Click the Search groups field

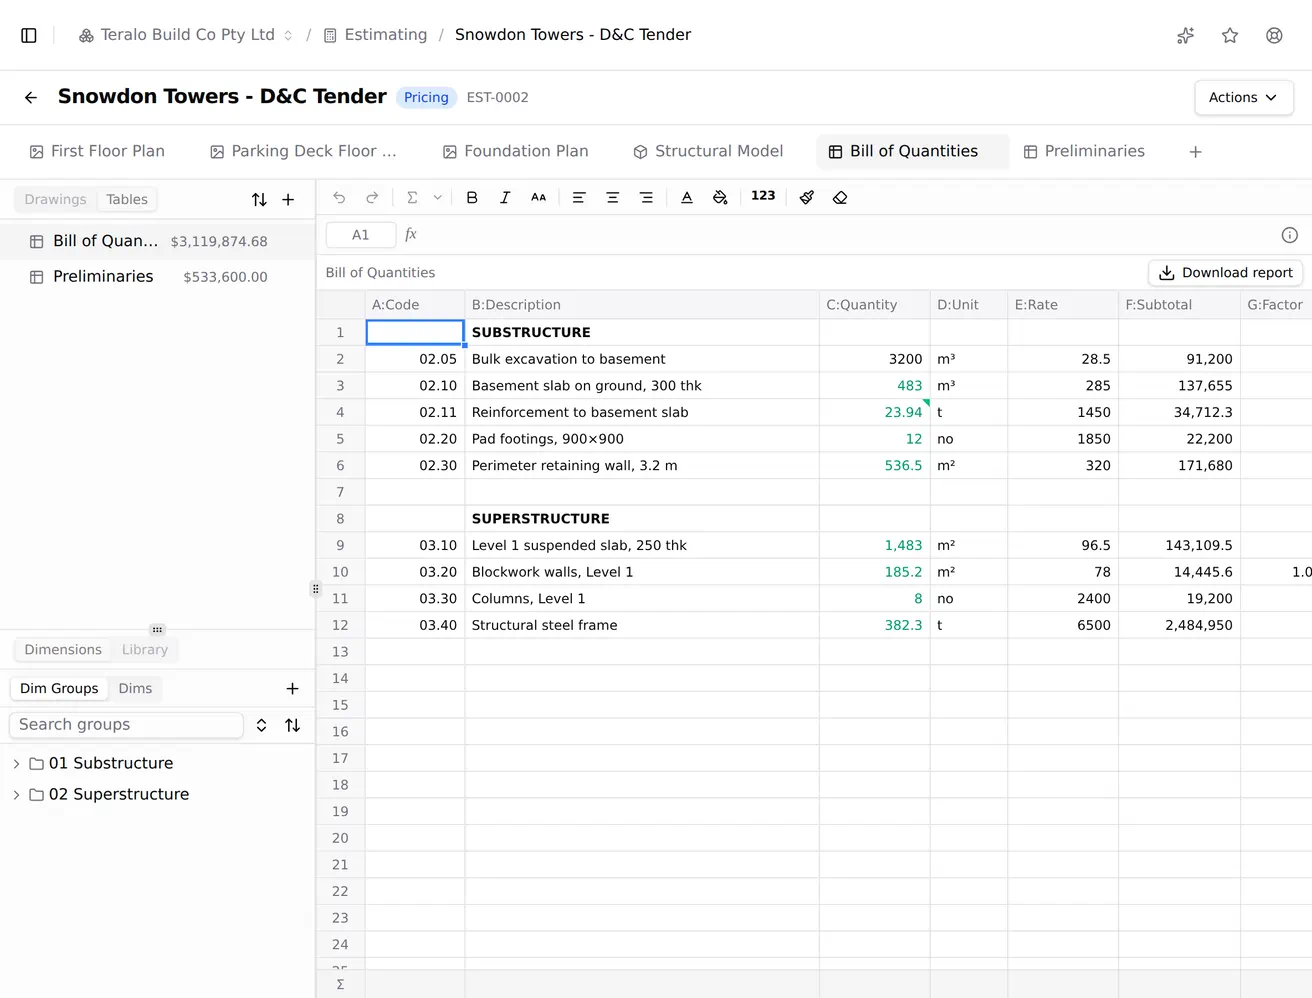pos(126,725)
